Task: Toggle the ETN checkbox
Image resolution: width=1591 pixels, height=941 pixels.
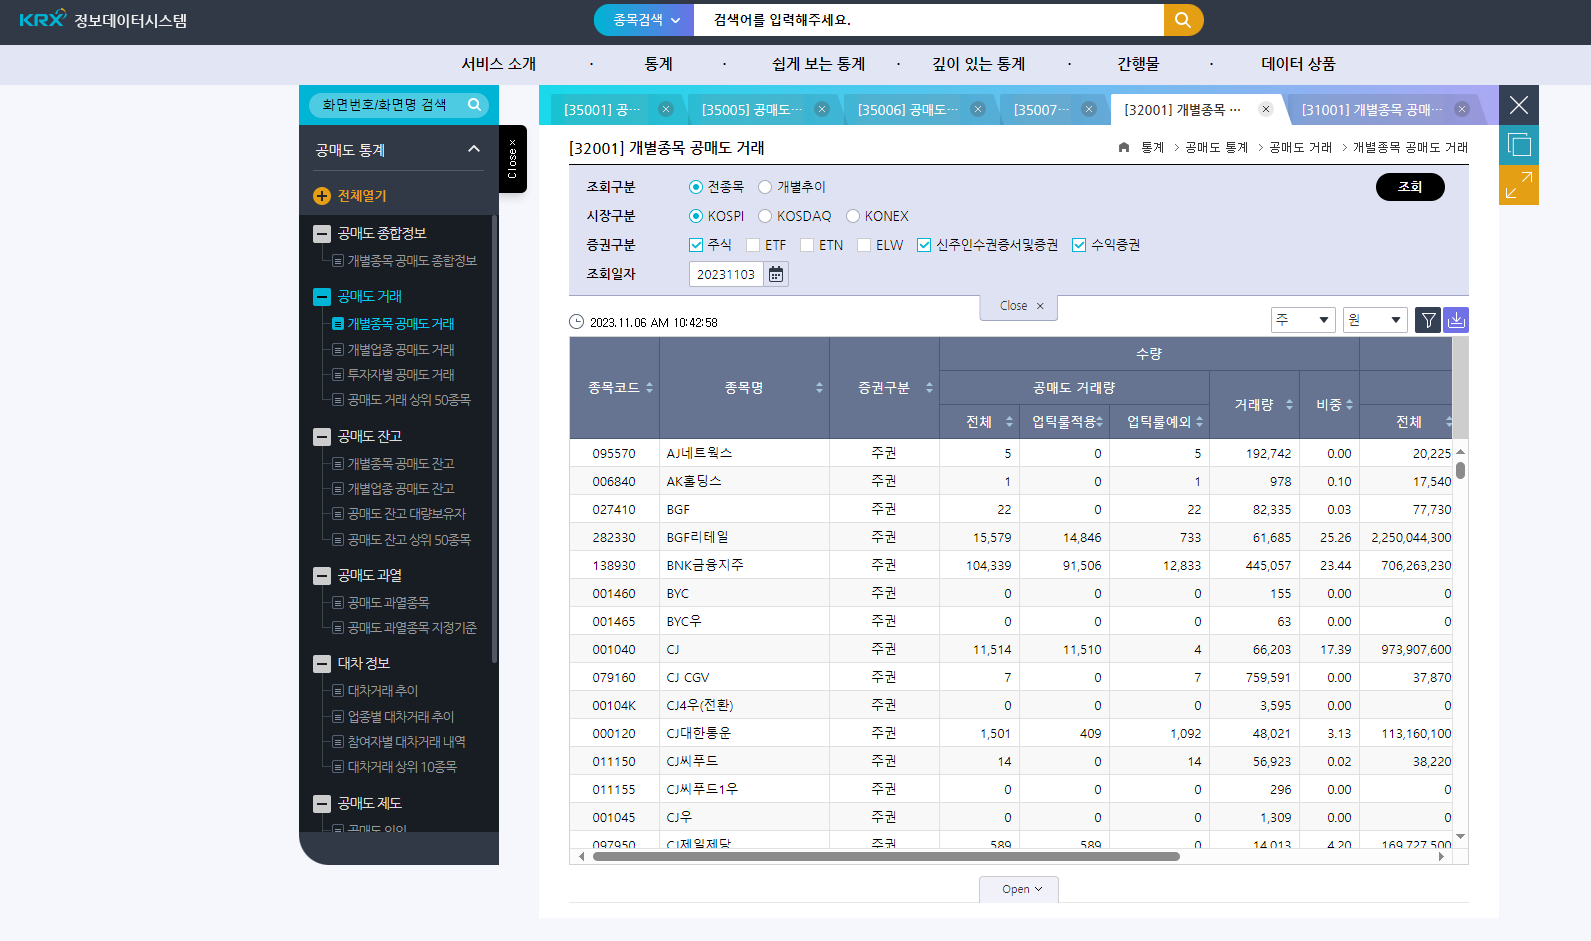Action: click(x=807, y=245)
